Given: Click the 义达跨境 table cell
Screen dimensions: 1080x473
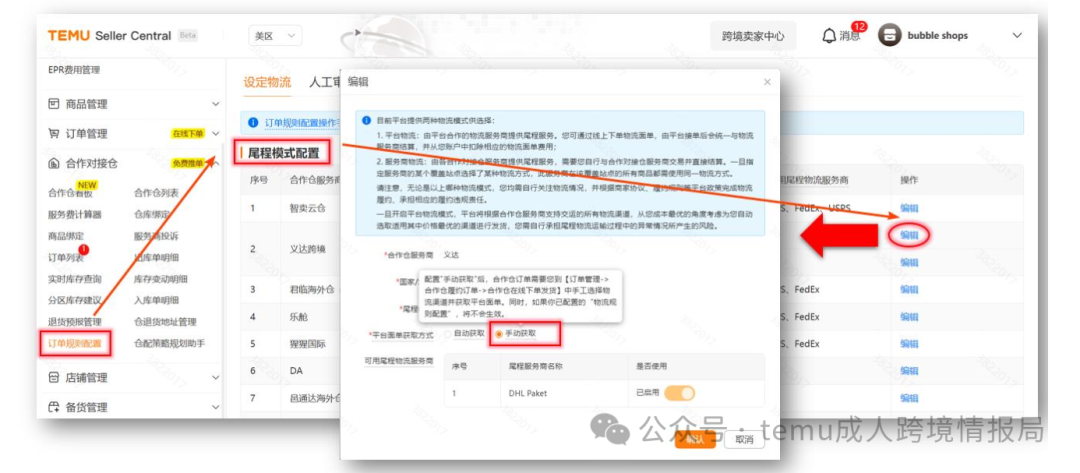Looking at the screenshot, I should (x=307, y=249).
